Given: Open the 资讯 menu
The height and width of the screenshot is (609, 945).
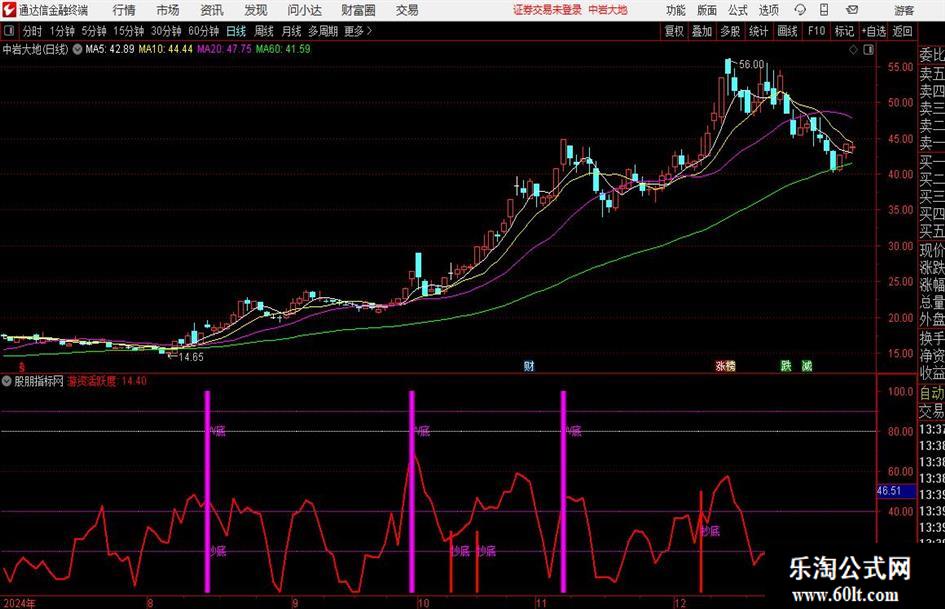Looking at the screenshot, I should (212, 10).
